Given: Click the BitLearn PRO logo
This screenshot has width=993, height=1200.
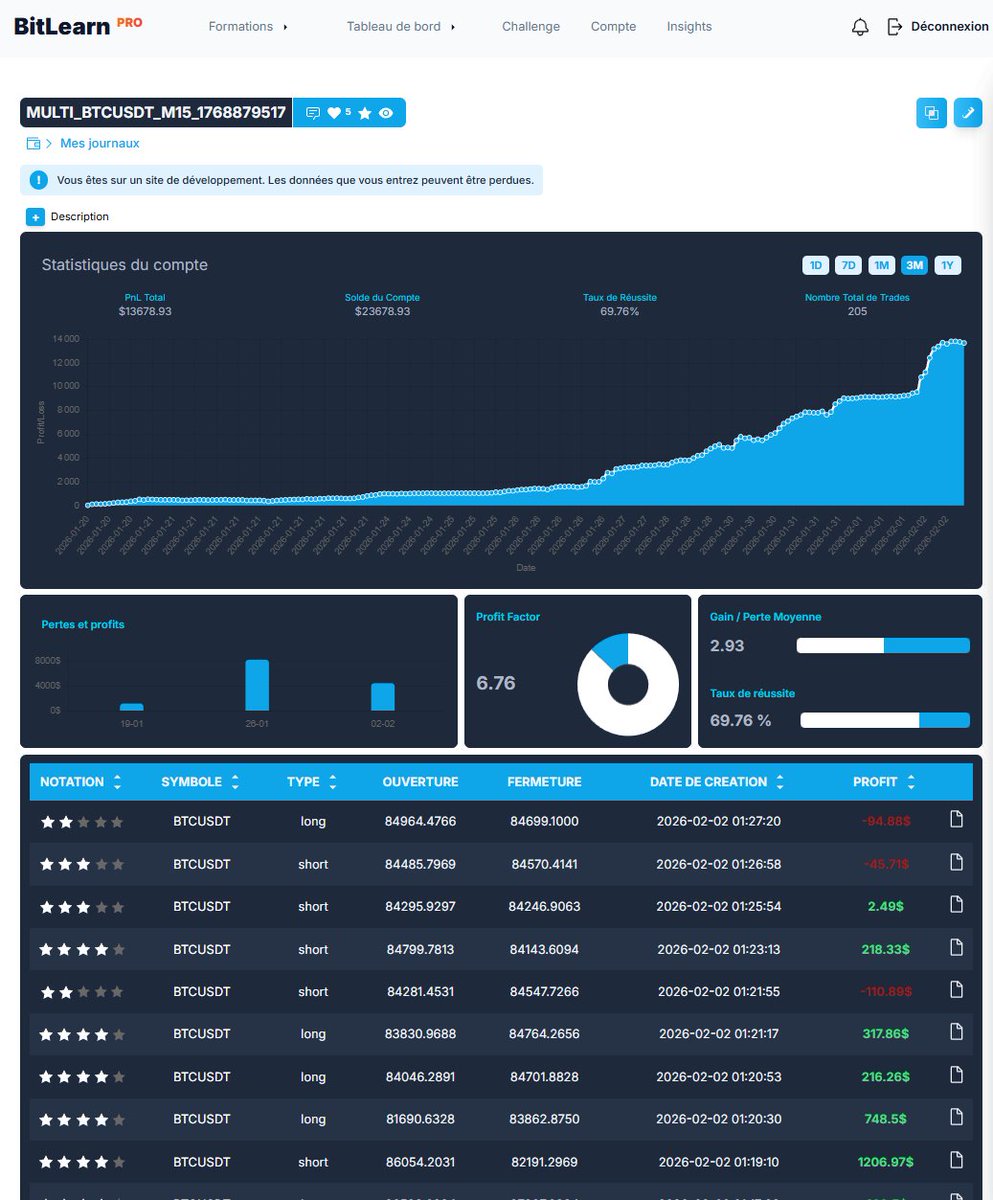Looking at the screenshot, I should tap(78, 26).
